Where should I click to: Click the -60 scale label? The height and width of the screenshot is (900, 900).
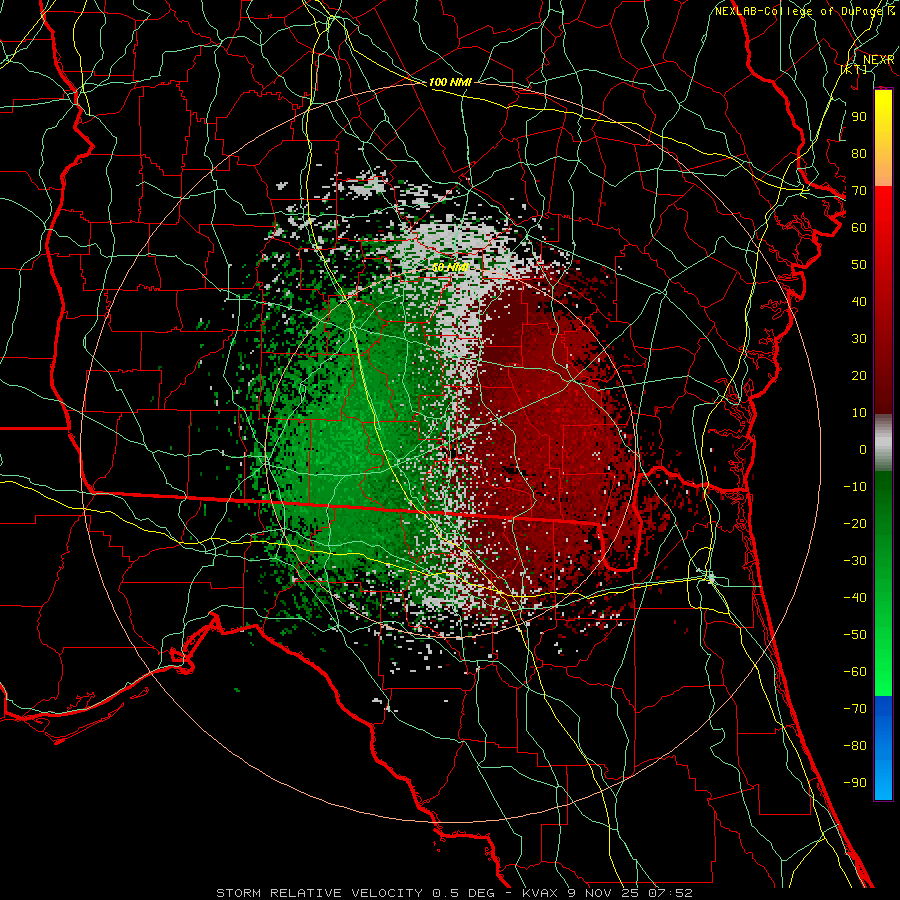click(855, 672)
